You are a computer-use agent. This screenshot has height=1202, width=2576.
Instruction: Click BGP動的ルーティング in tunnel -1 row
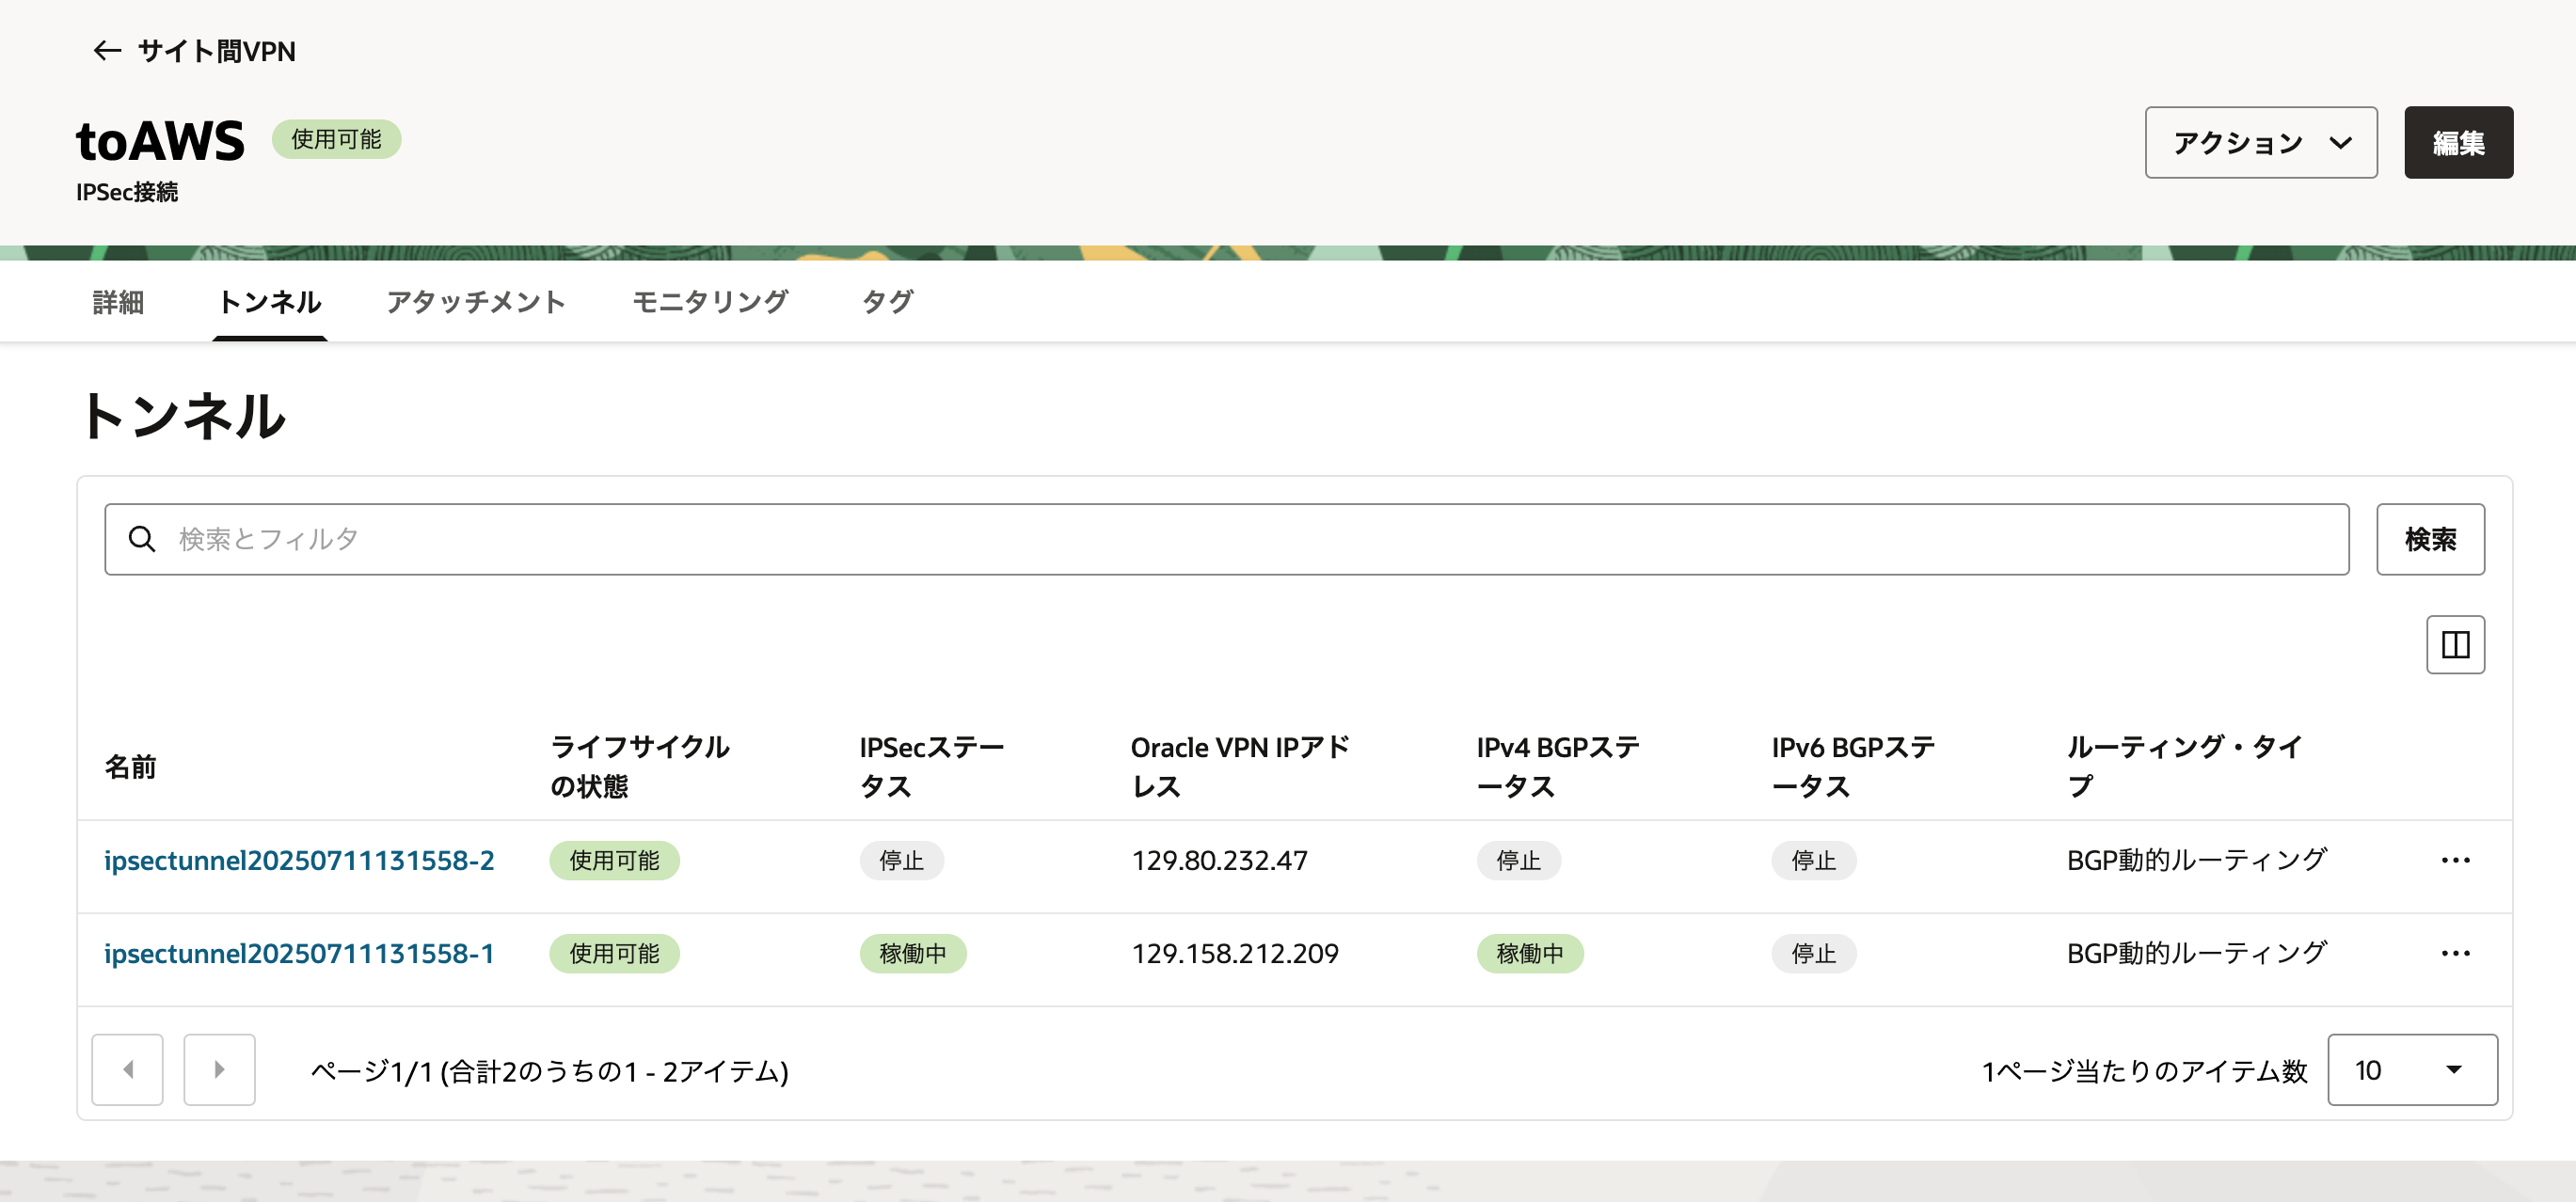pos(2196,953)
